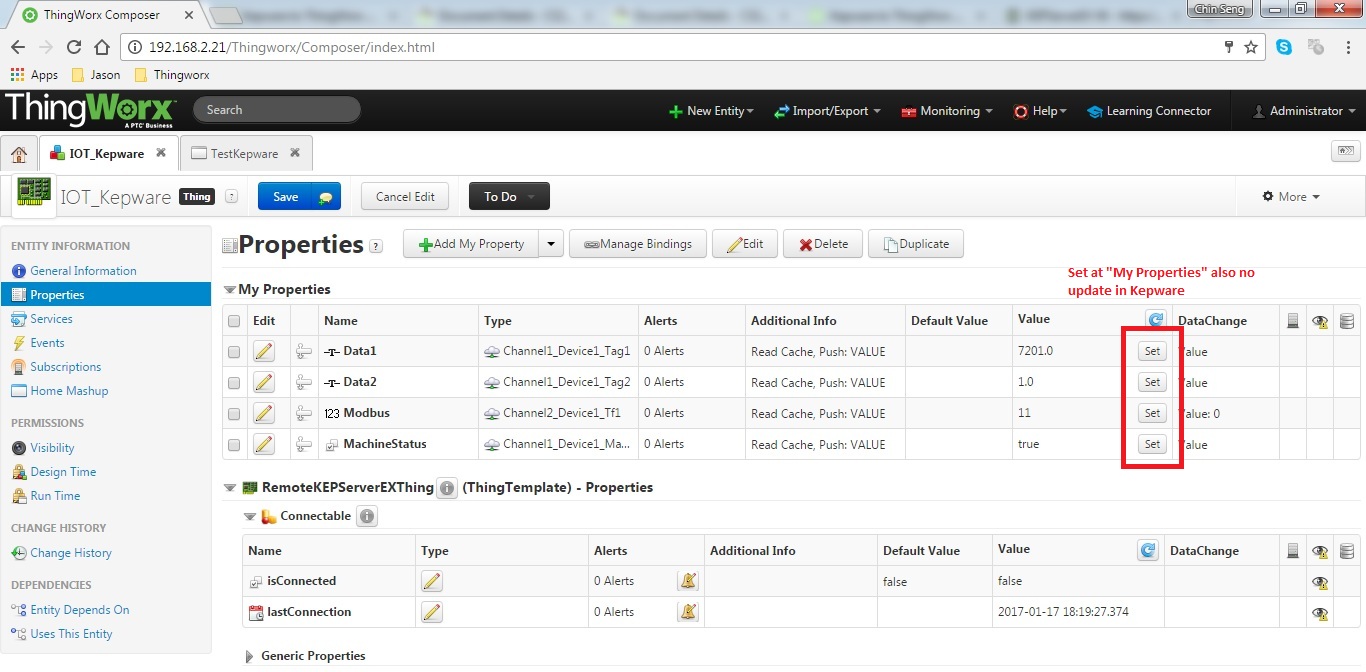Click alert bell icon for lastConnection
1366x672 pixels.
point(687,612)
